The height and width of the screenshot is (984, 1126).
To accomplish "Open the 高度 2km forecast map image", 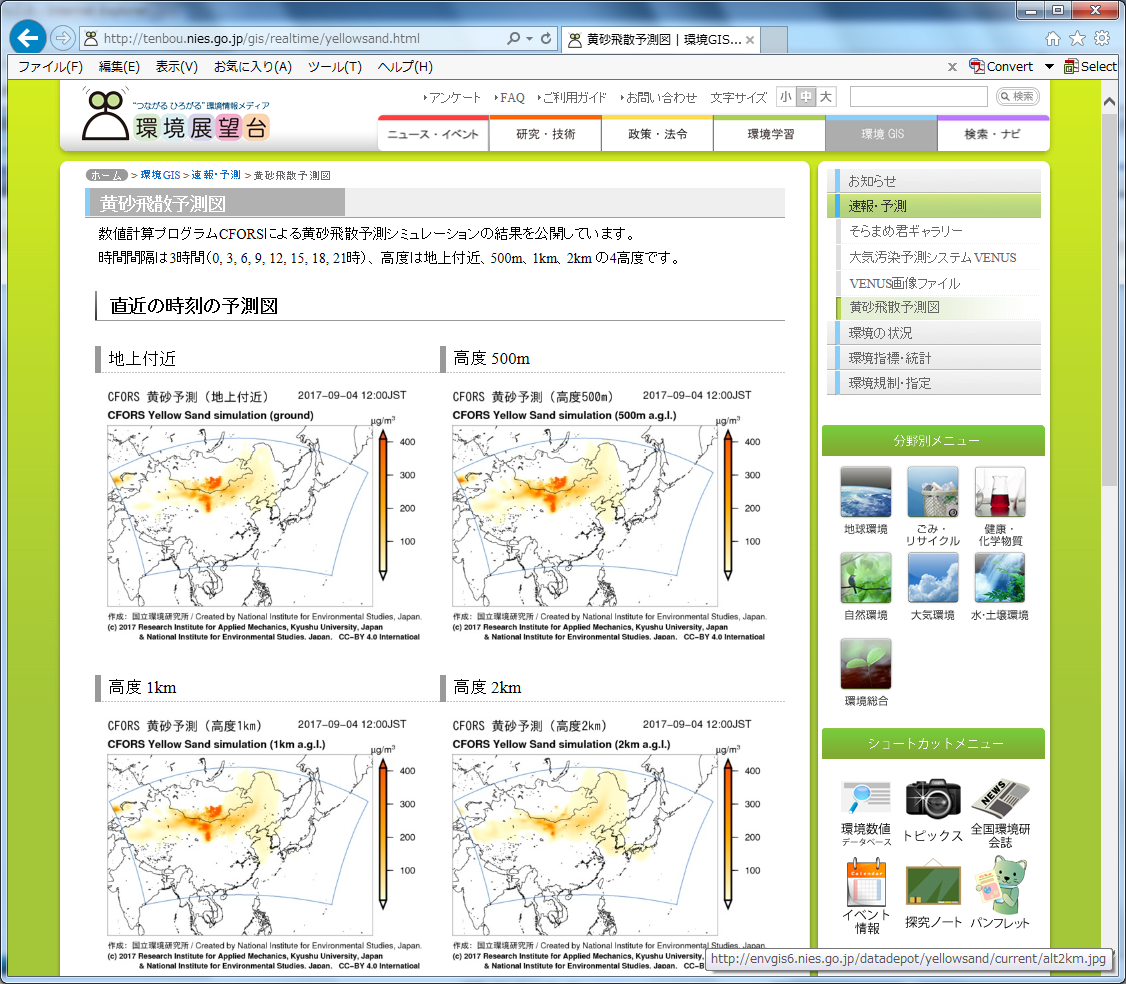I will point(608,840).
